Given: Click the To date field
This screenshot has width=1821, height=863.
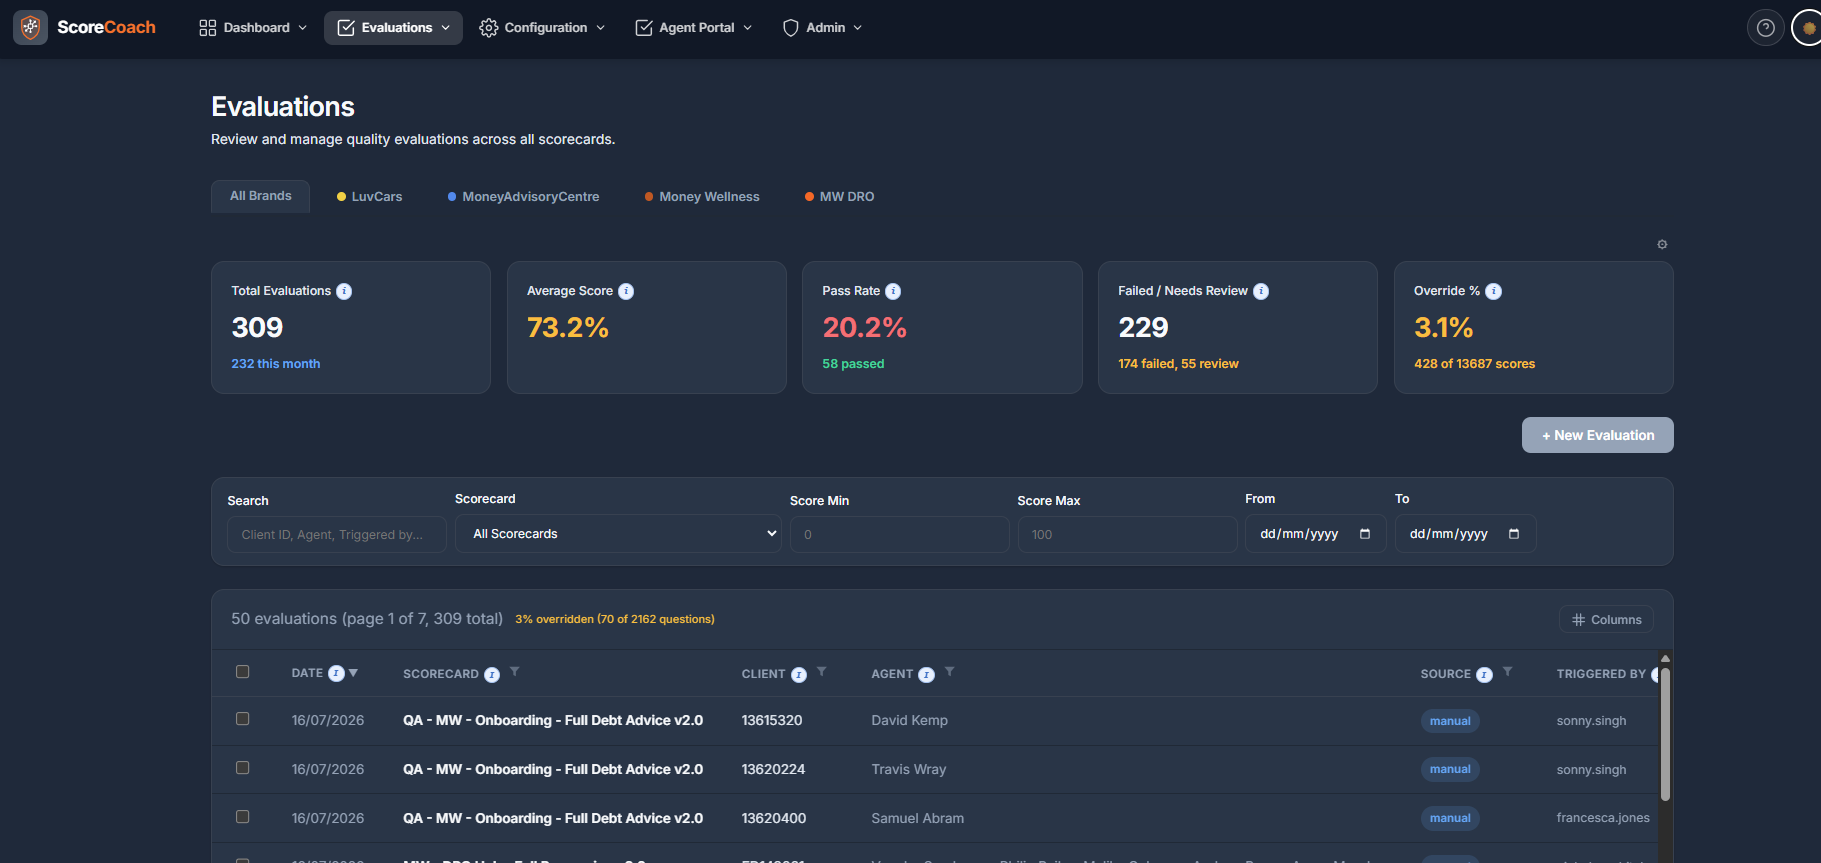Looking at the screenshot, I should [x=1466, y=534].
